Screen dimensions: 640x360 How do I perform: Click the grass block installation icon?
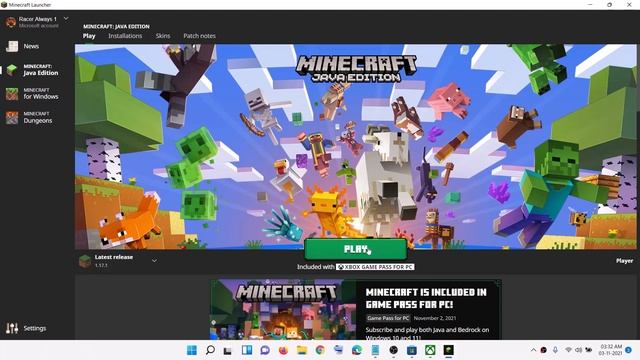[x=85, y=261]
